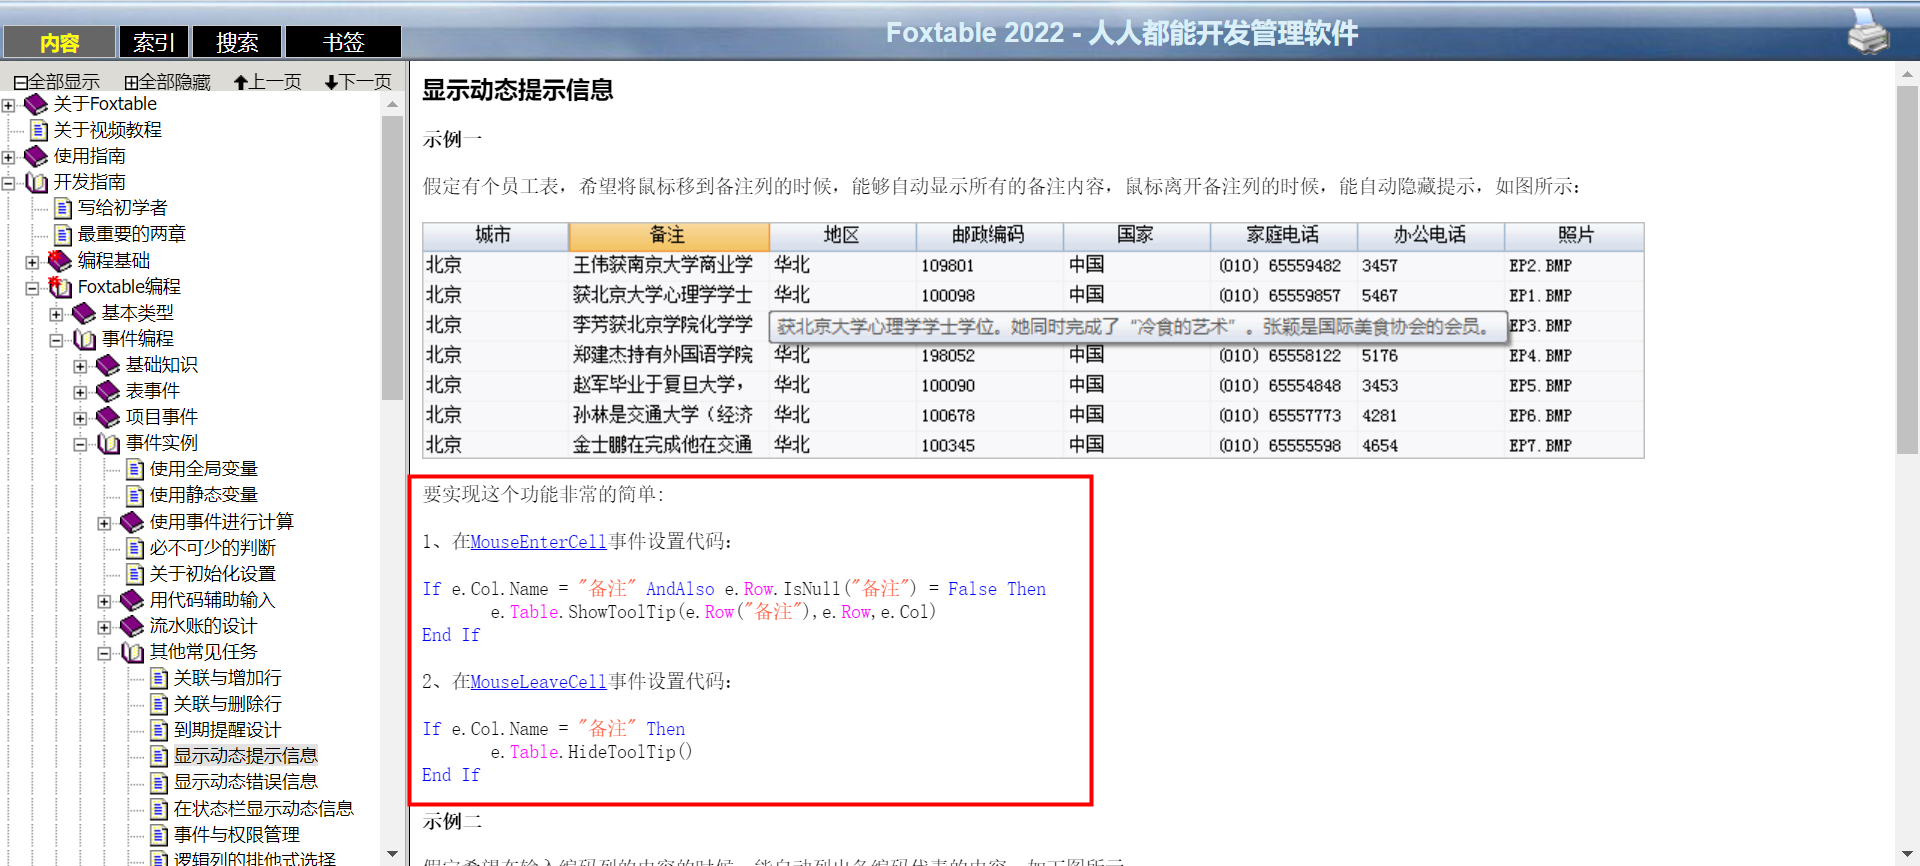Click the book icon beside 使用指南
The image size is (1920, 866).
(36, 156)
